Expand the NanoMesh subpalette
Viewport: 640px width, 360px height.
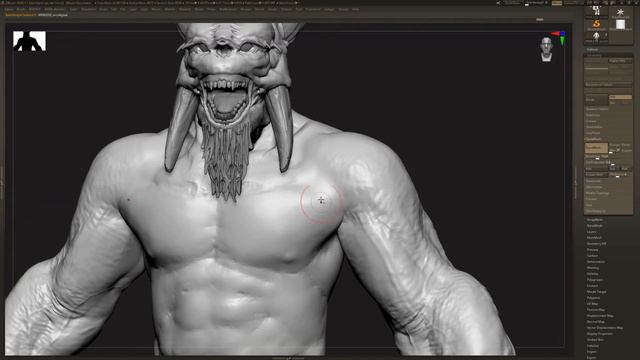pos(595,226)
